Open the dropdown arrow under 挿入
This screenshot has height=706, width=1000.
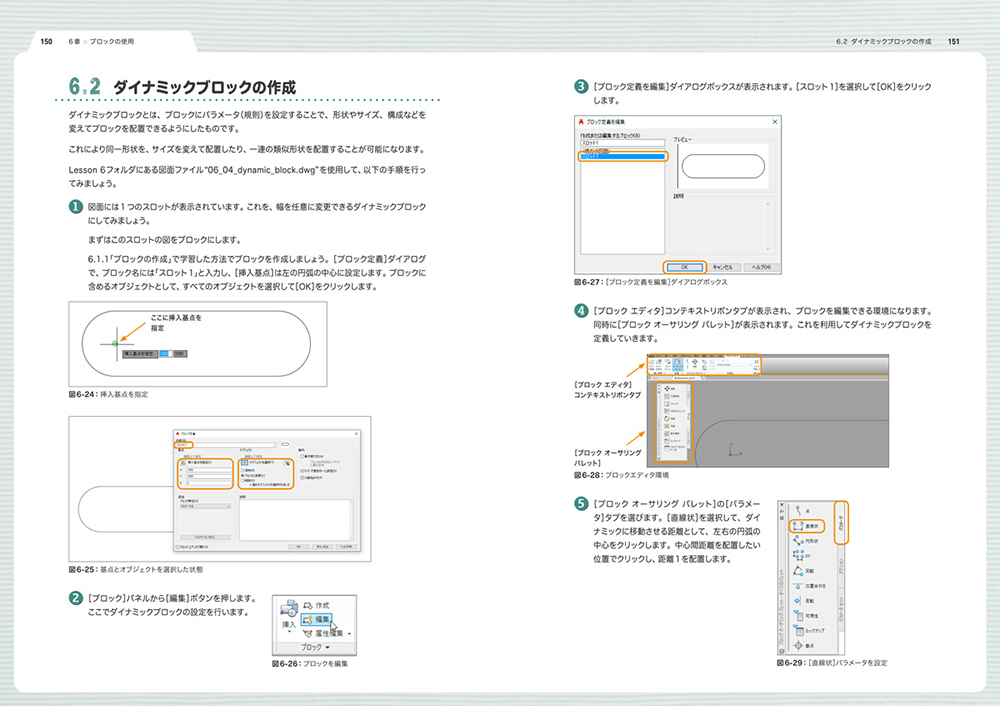(x=289, y=632)
